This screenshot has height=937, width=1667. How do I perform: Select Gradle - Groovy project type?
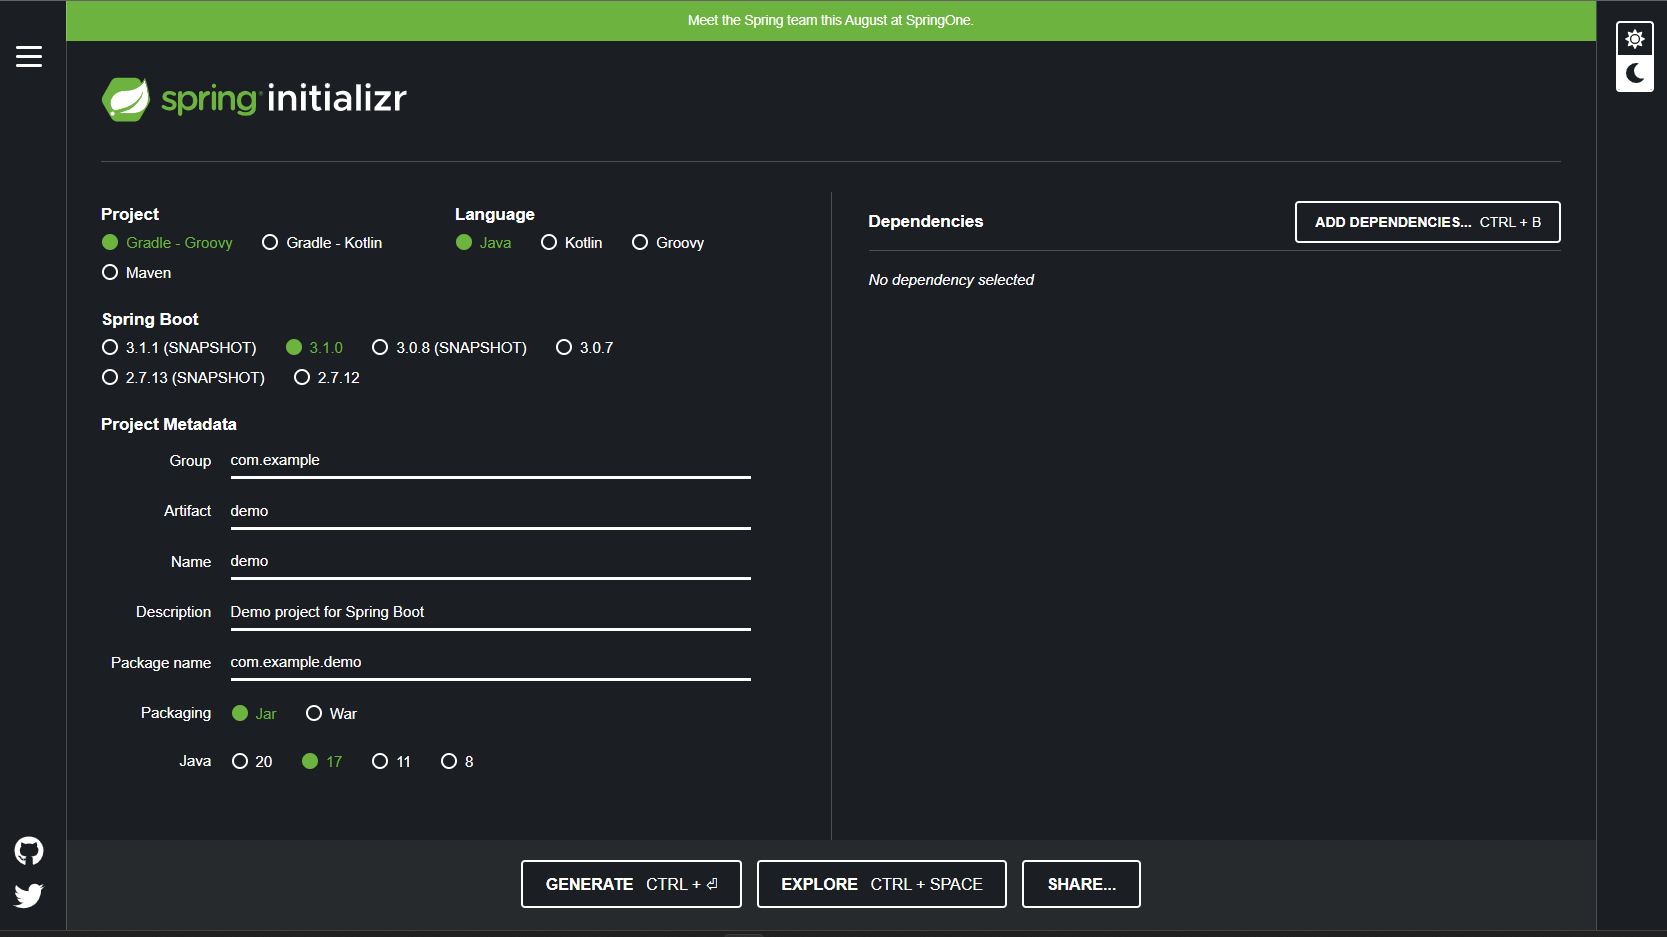(167, 242)
